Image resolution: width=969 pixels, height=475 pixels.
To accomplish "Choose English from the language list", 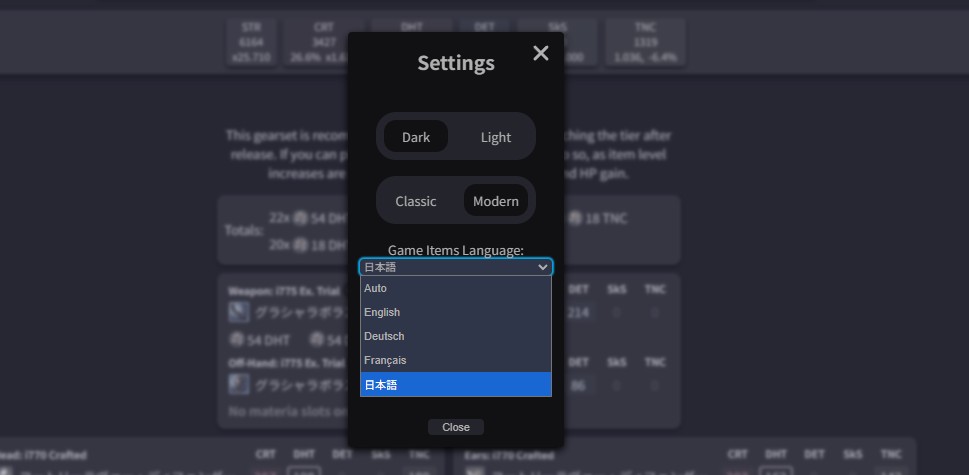I will [x=455, y=312].
